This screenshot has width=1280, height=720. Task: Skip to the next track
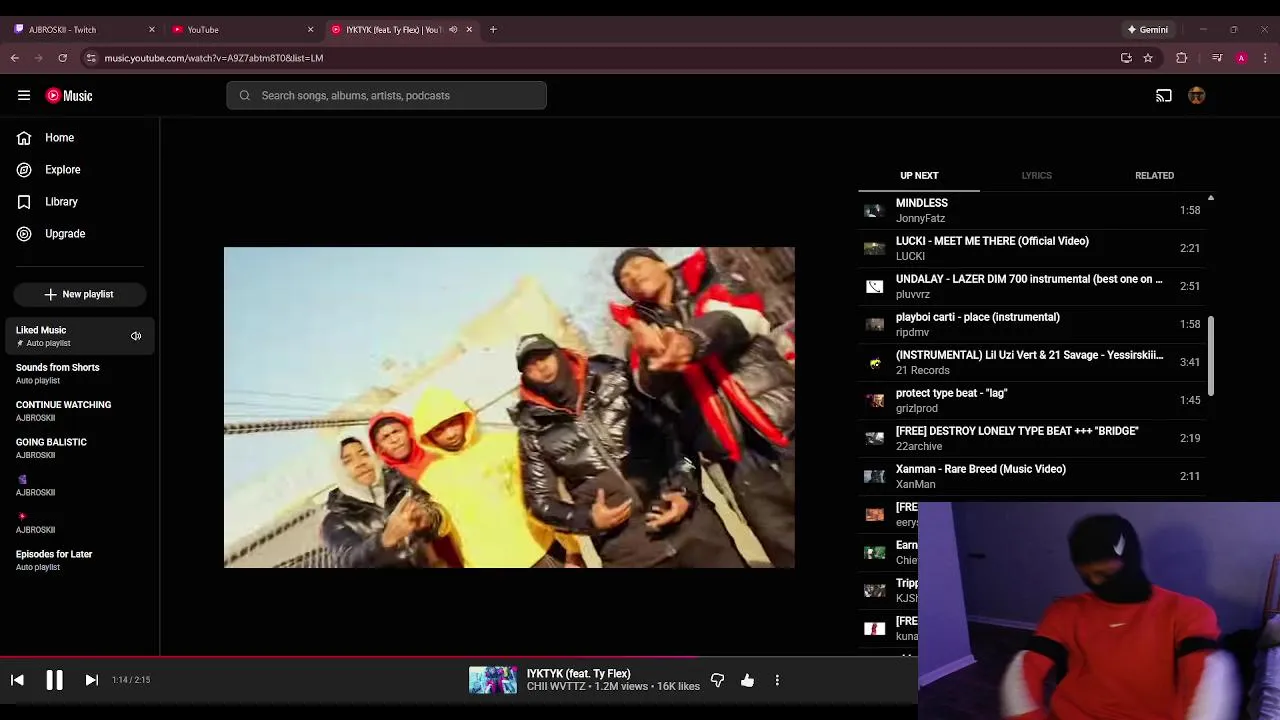click(x=91, y=680)
